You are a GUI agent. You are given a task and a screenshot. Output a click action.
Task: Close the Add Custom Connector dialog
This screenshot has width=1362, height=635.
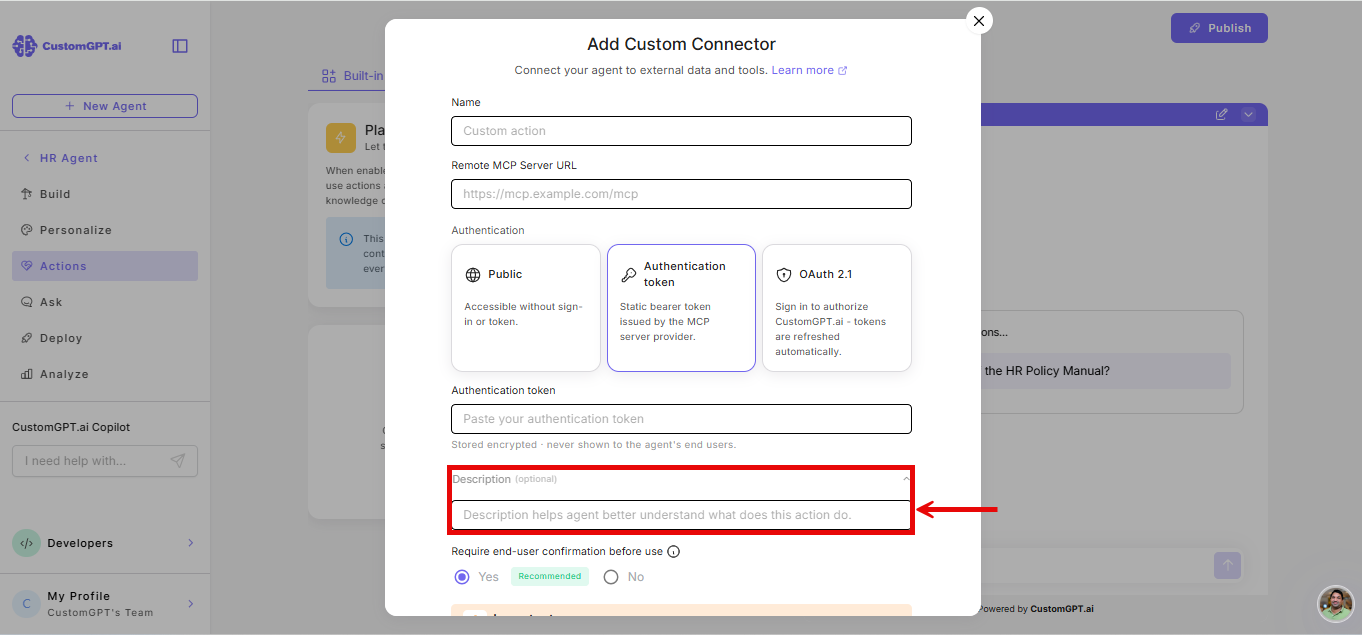point(979,21)
